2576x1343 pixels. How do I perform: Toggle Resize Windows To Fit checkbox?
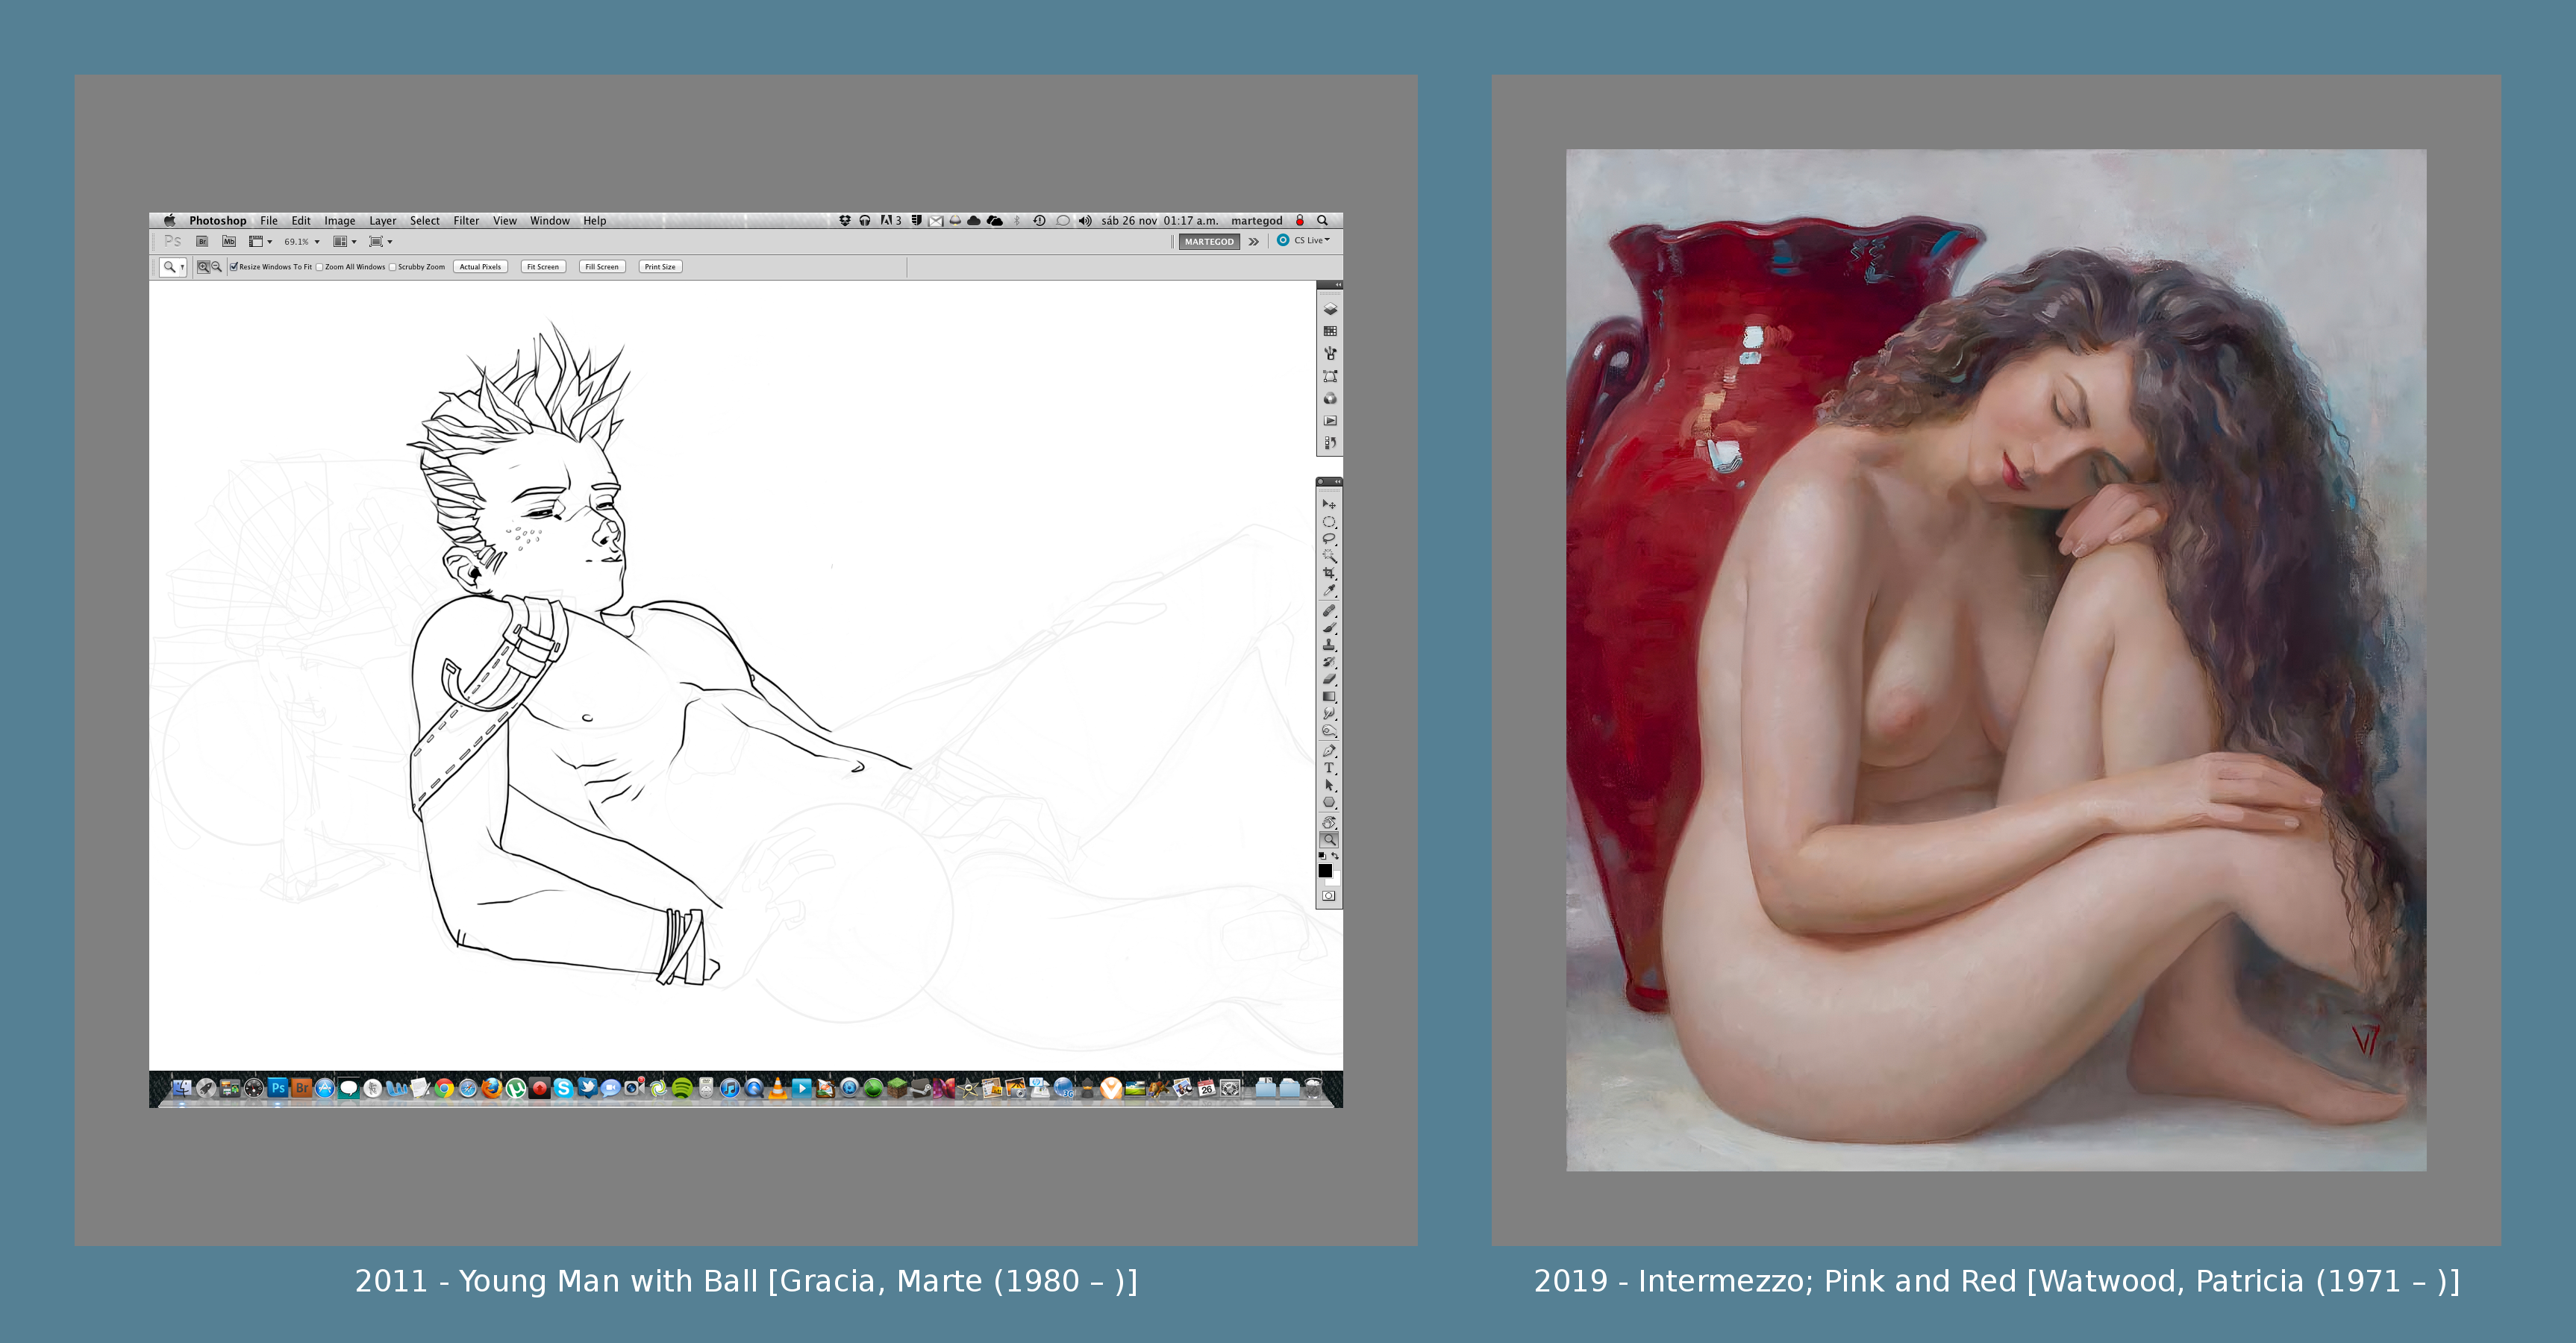[x=234, y=267]
